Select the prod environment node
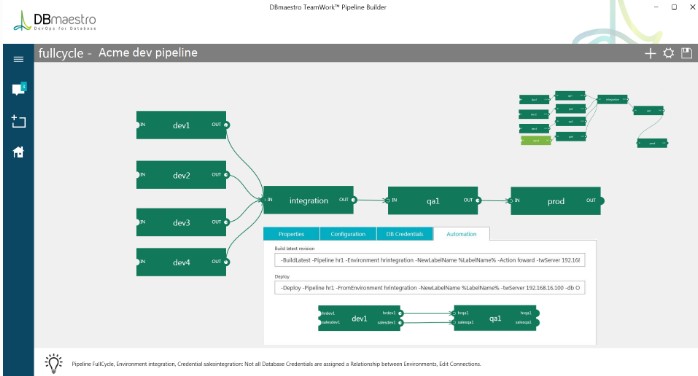This screenshot has width=698, height=376. pyautogui.click(x=556, y=201)
